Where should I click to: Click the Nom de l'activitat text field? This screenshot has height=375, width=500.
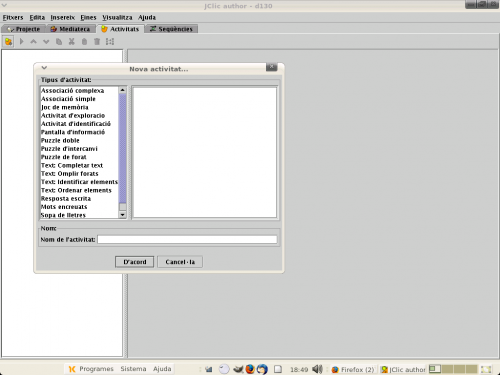click(187, 239)
